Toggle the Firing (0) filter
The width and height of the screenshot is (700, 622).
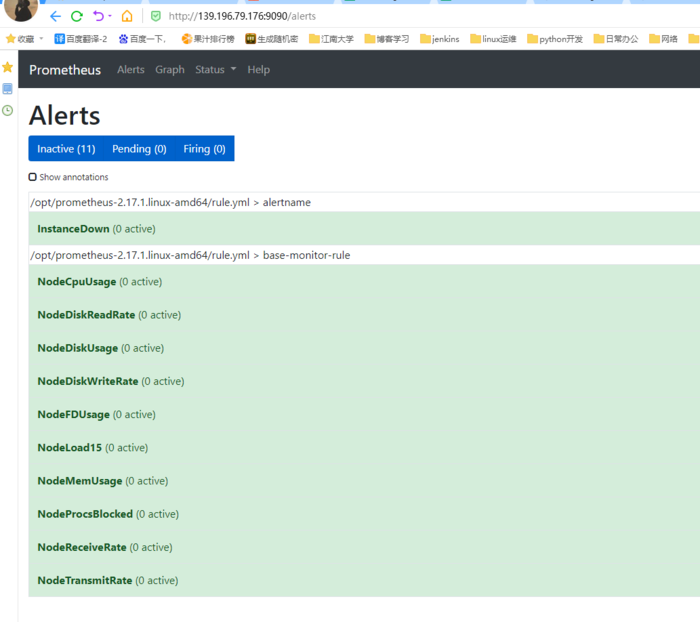(x=204, y=149)
